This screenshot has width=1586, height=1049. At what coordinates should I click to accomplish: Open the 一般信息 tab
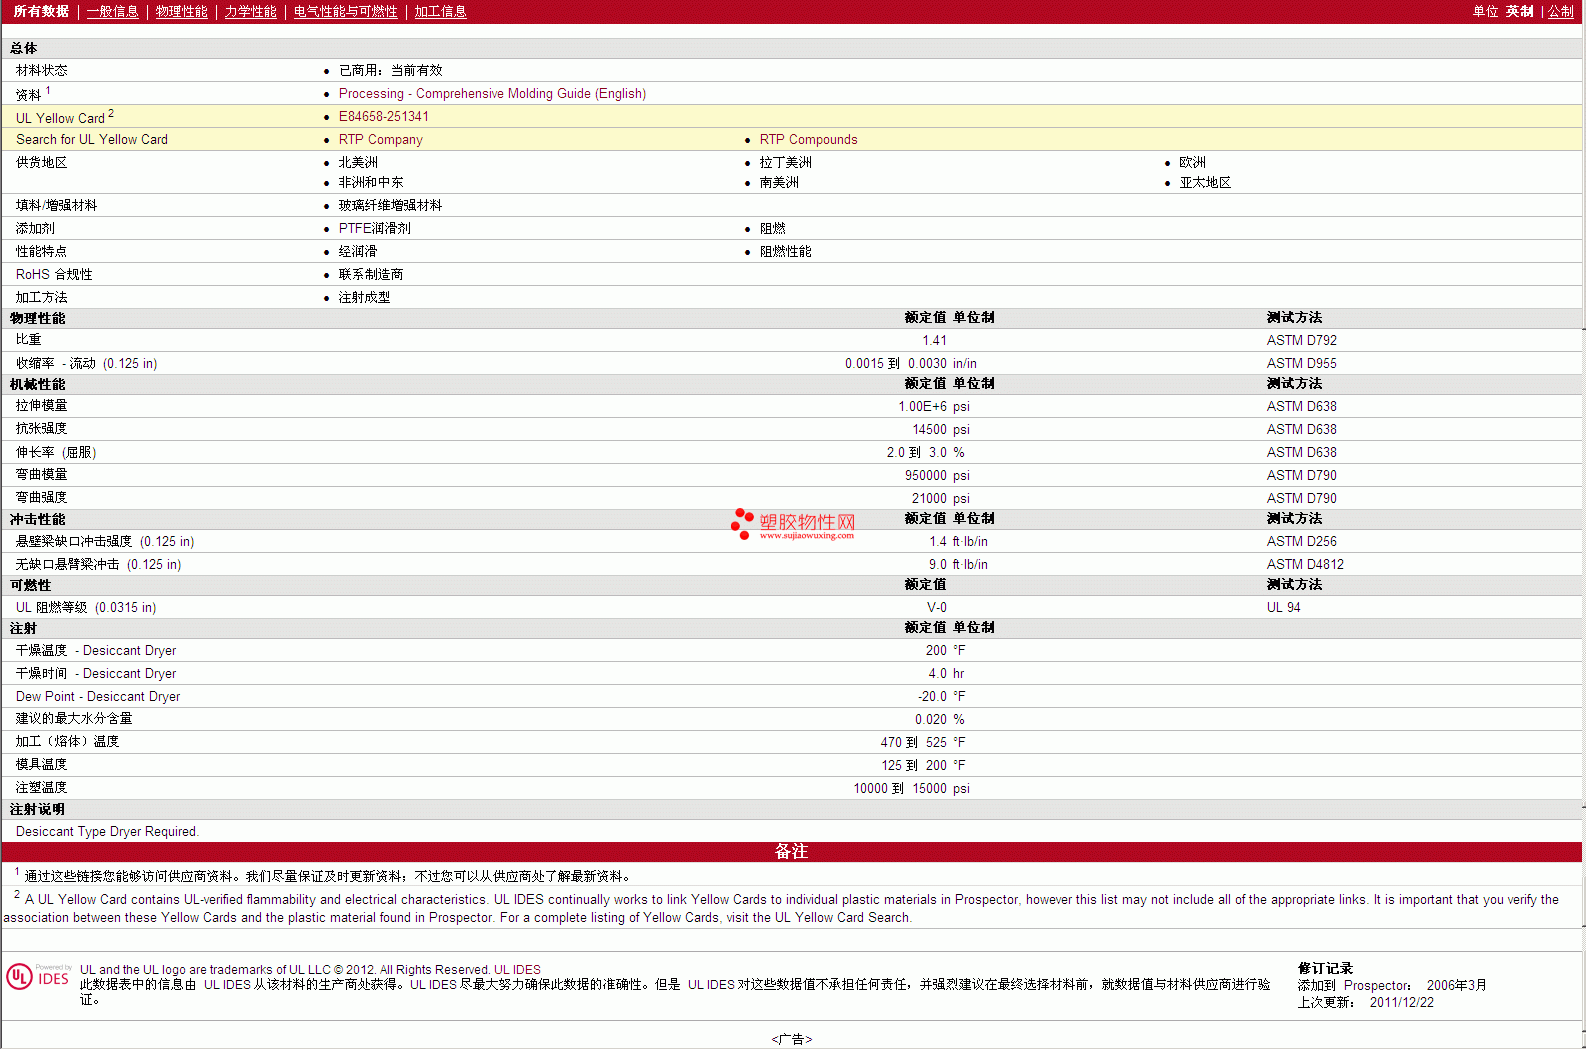pos(113,11)
